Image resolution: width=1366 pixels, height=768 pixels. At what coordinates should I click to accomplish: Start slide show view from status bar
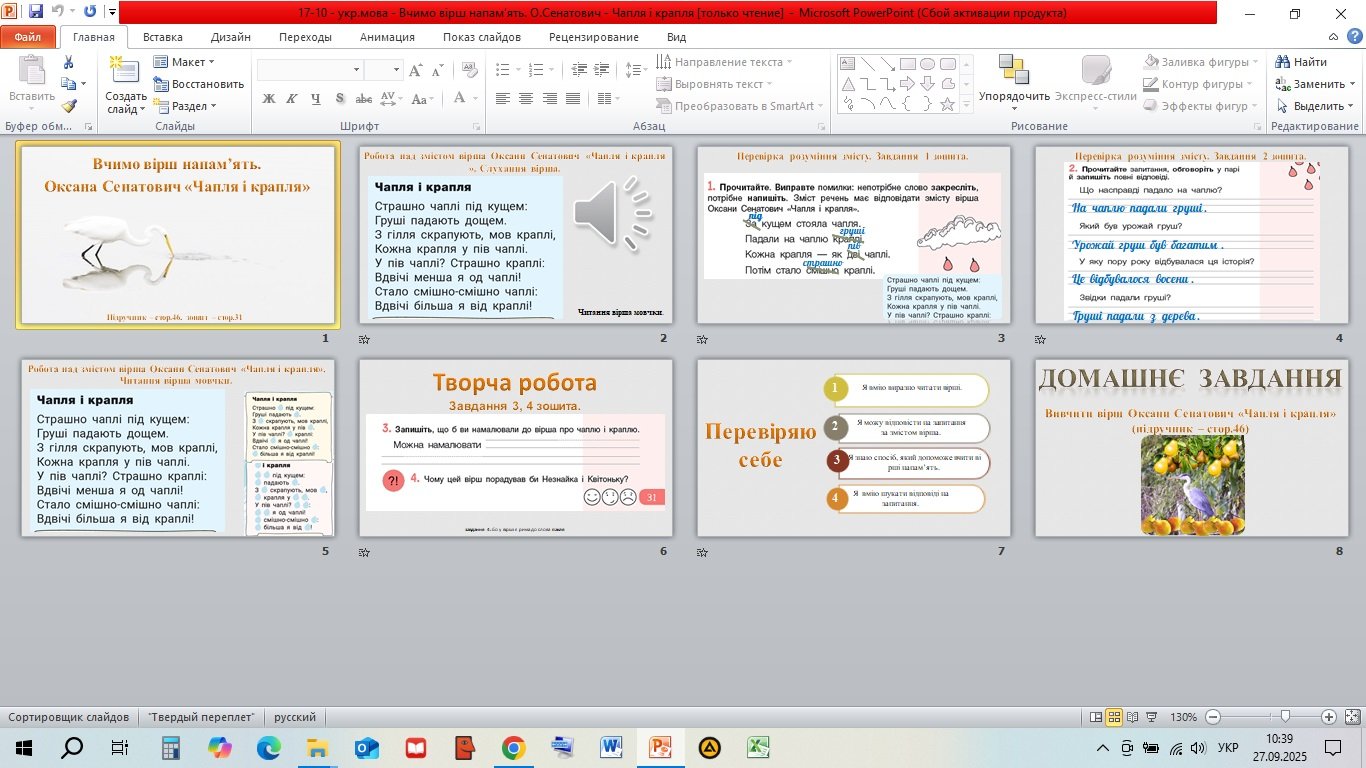(x=1149, y=717)
